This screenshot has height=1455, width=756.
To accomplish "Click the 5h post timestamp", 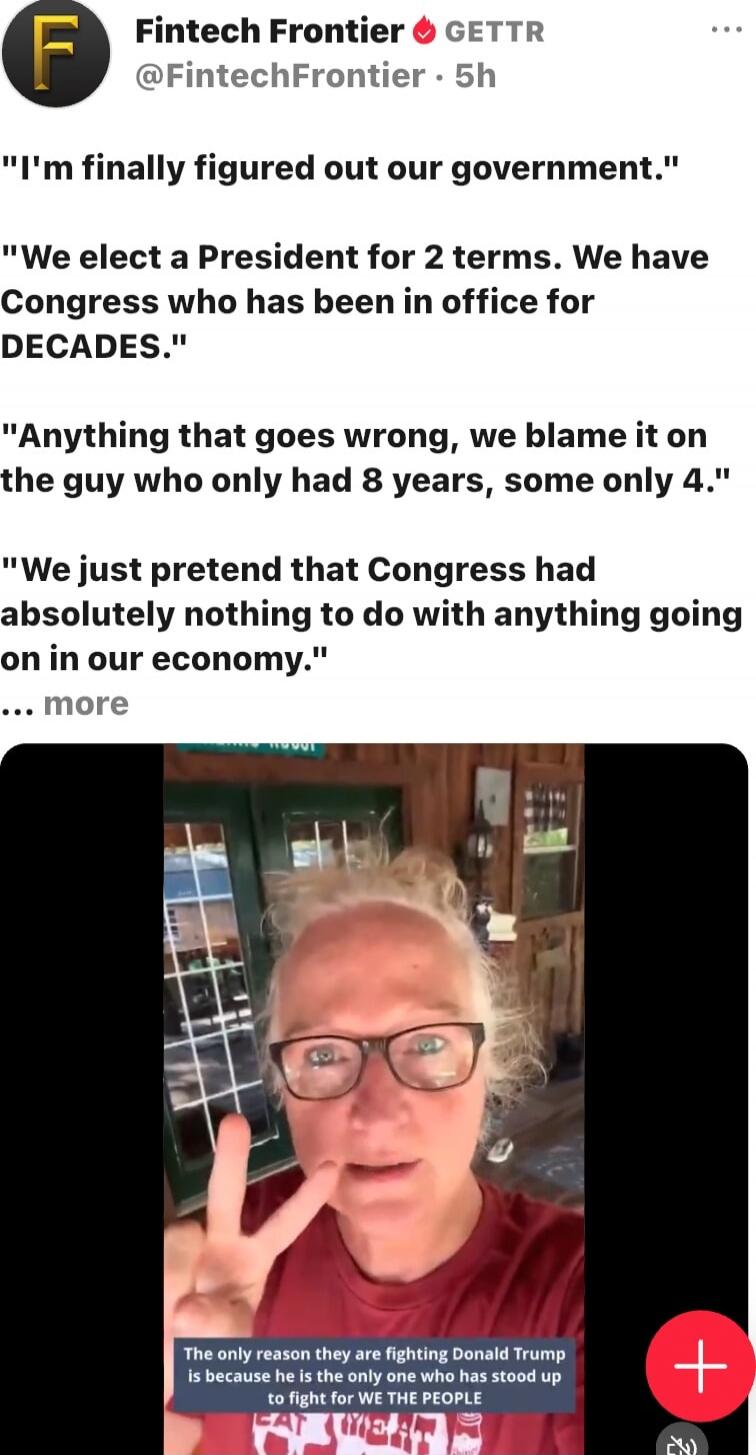I will [475, 75].
